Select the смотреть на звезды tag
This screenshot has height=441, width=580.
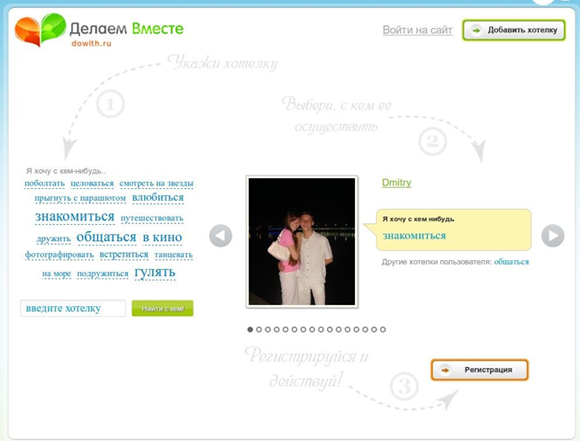tap(156, 184)
